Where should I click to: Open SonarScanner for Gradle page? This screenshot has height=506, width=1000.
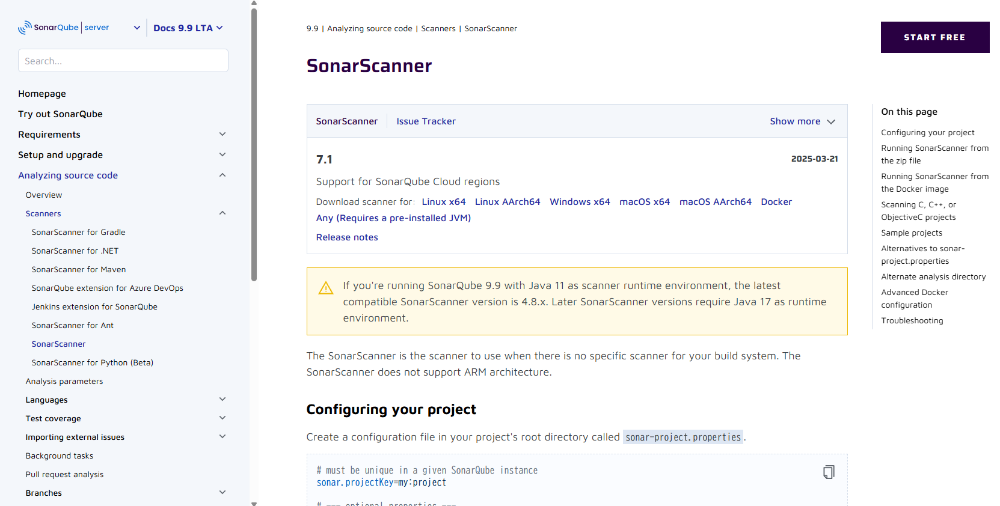tap(78, 232)
